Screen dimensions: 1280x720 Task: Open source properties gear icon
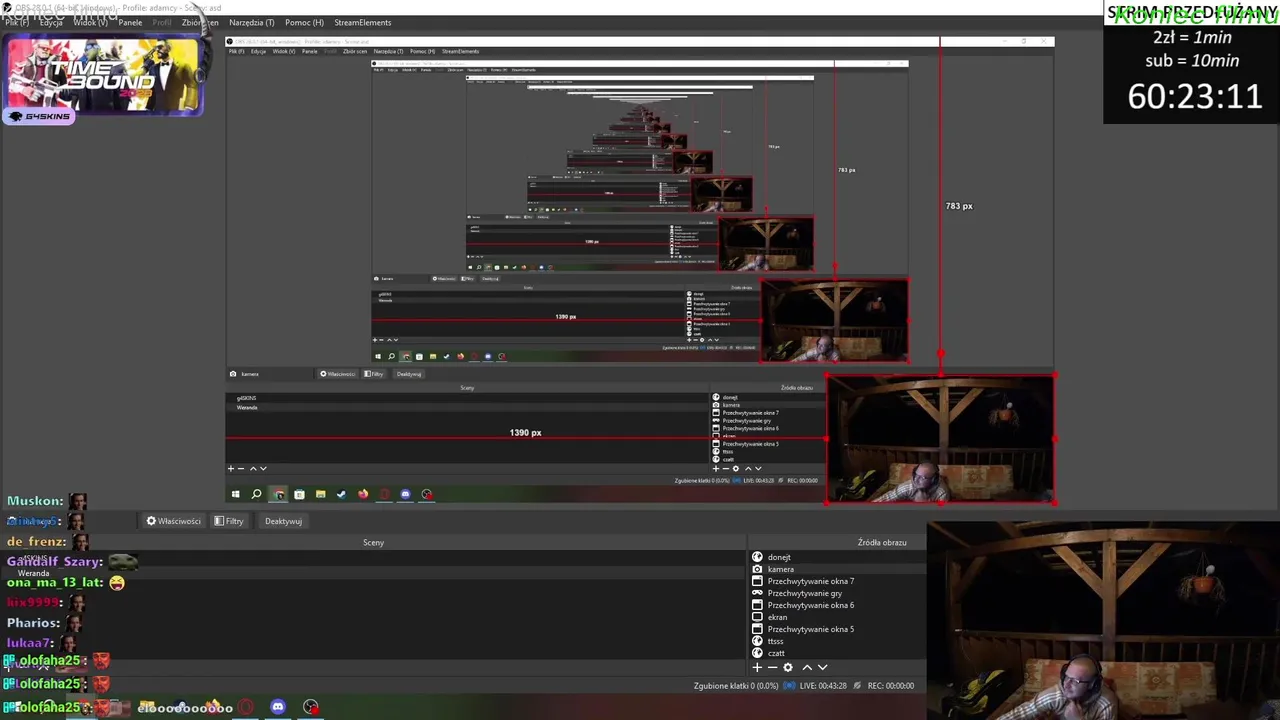tap(788, 667)
